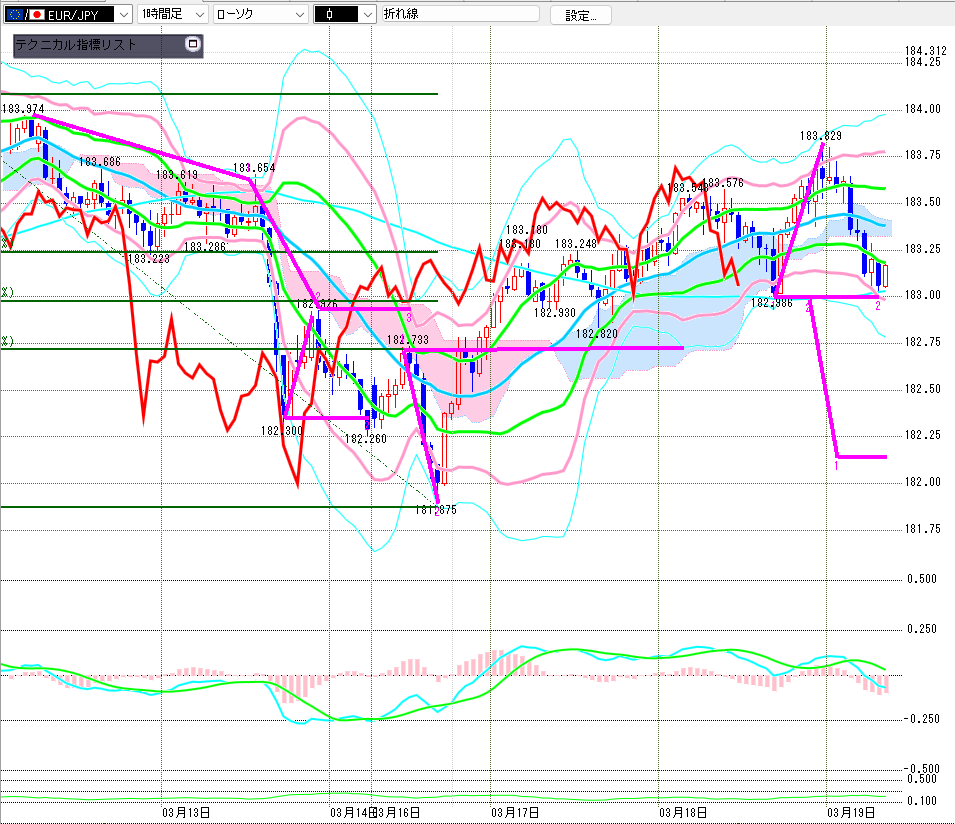
Task: Expand the ローソク chart type dropdown
Action: [x=298, y=14]
